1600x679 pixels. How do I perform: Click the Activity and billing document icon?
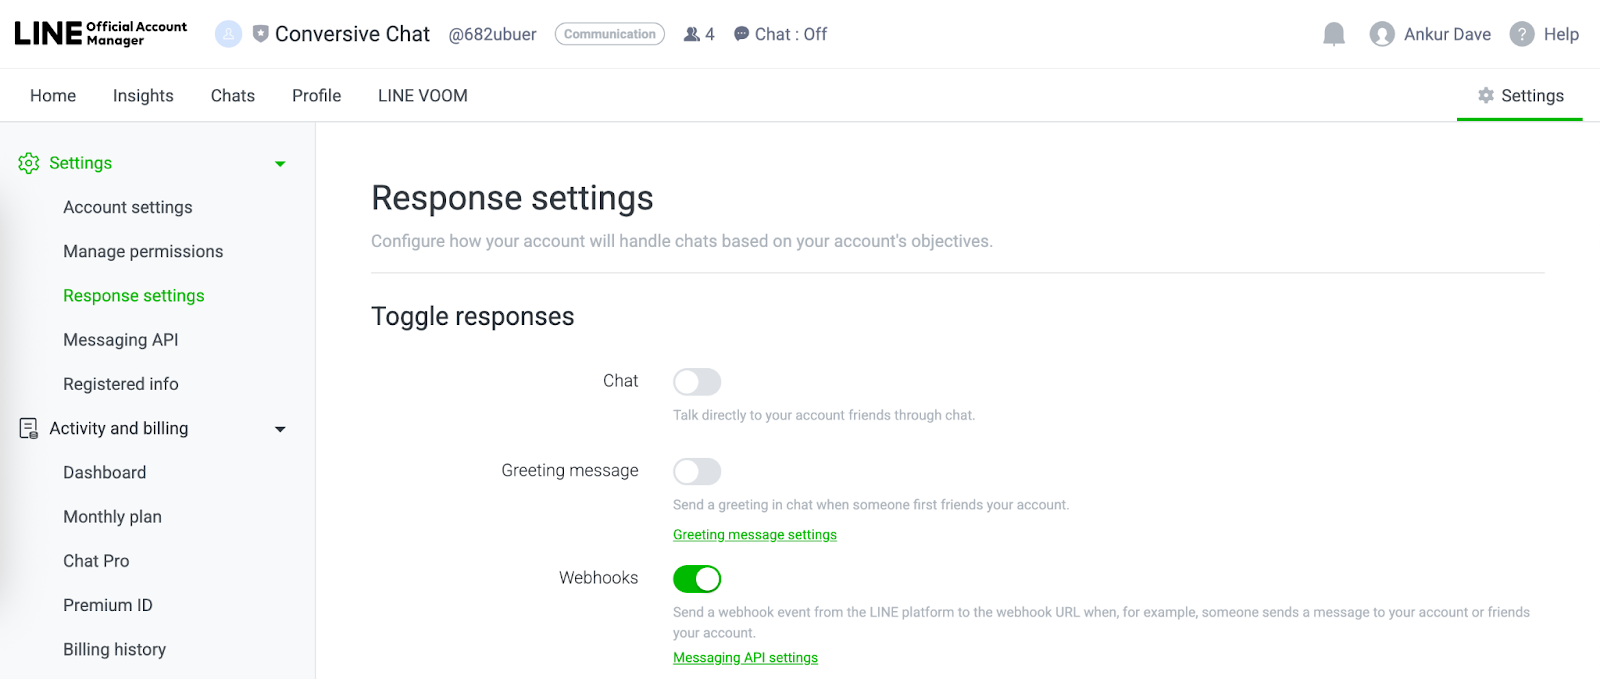tap(29, 428)
